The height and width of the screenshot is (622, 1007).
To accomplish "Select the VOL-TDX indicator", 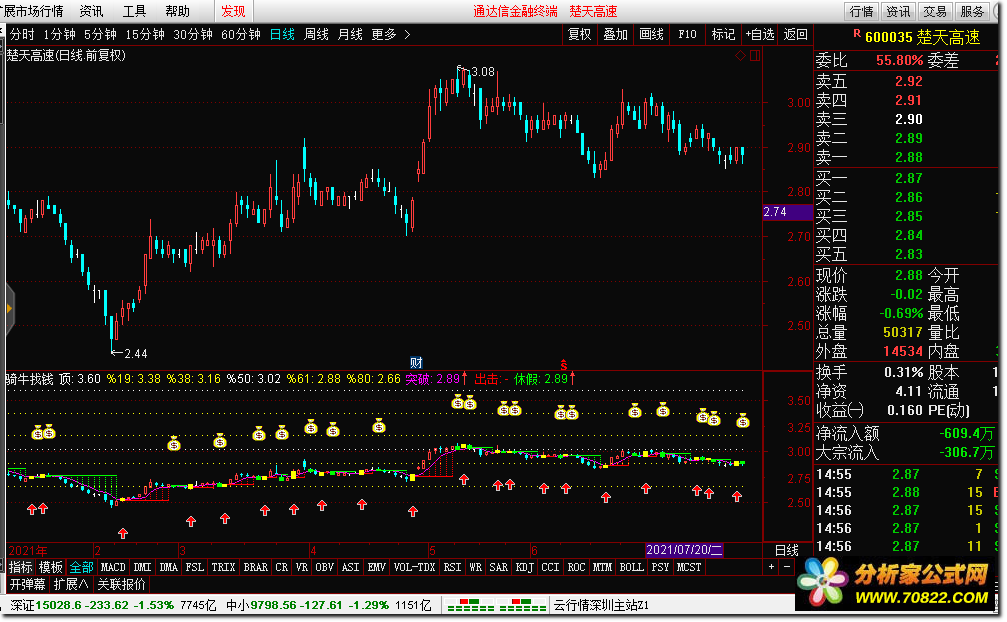I will 414,567.
